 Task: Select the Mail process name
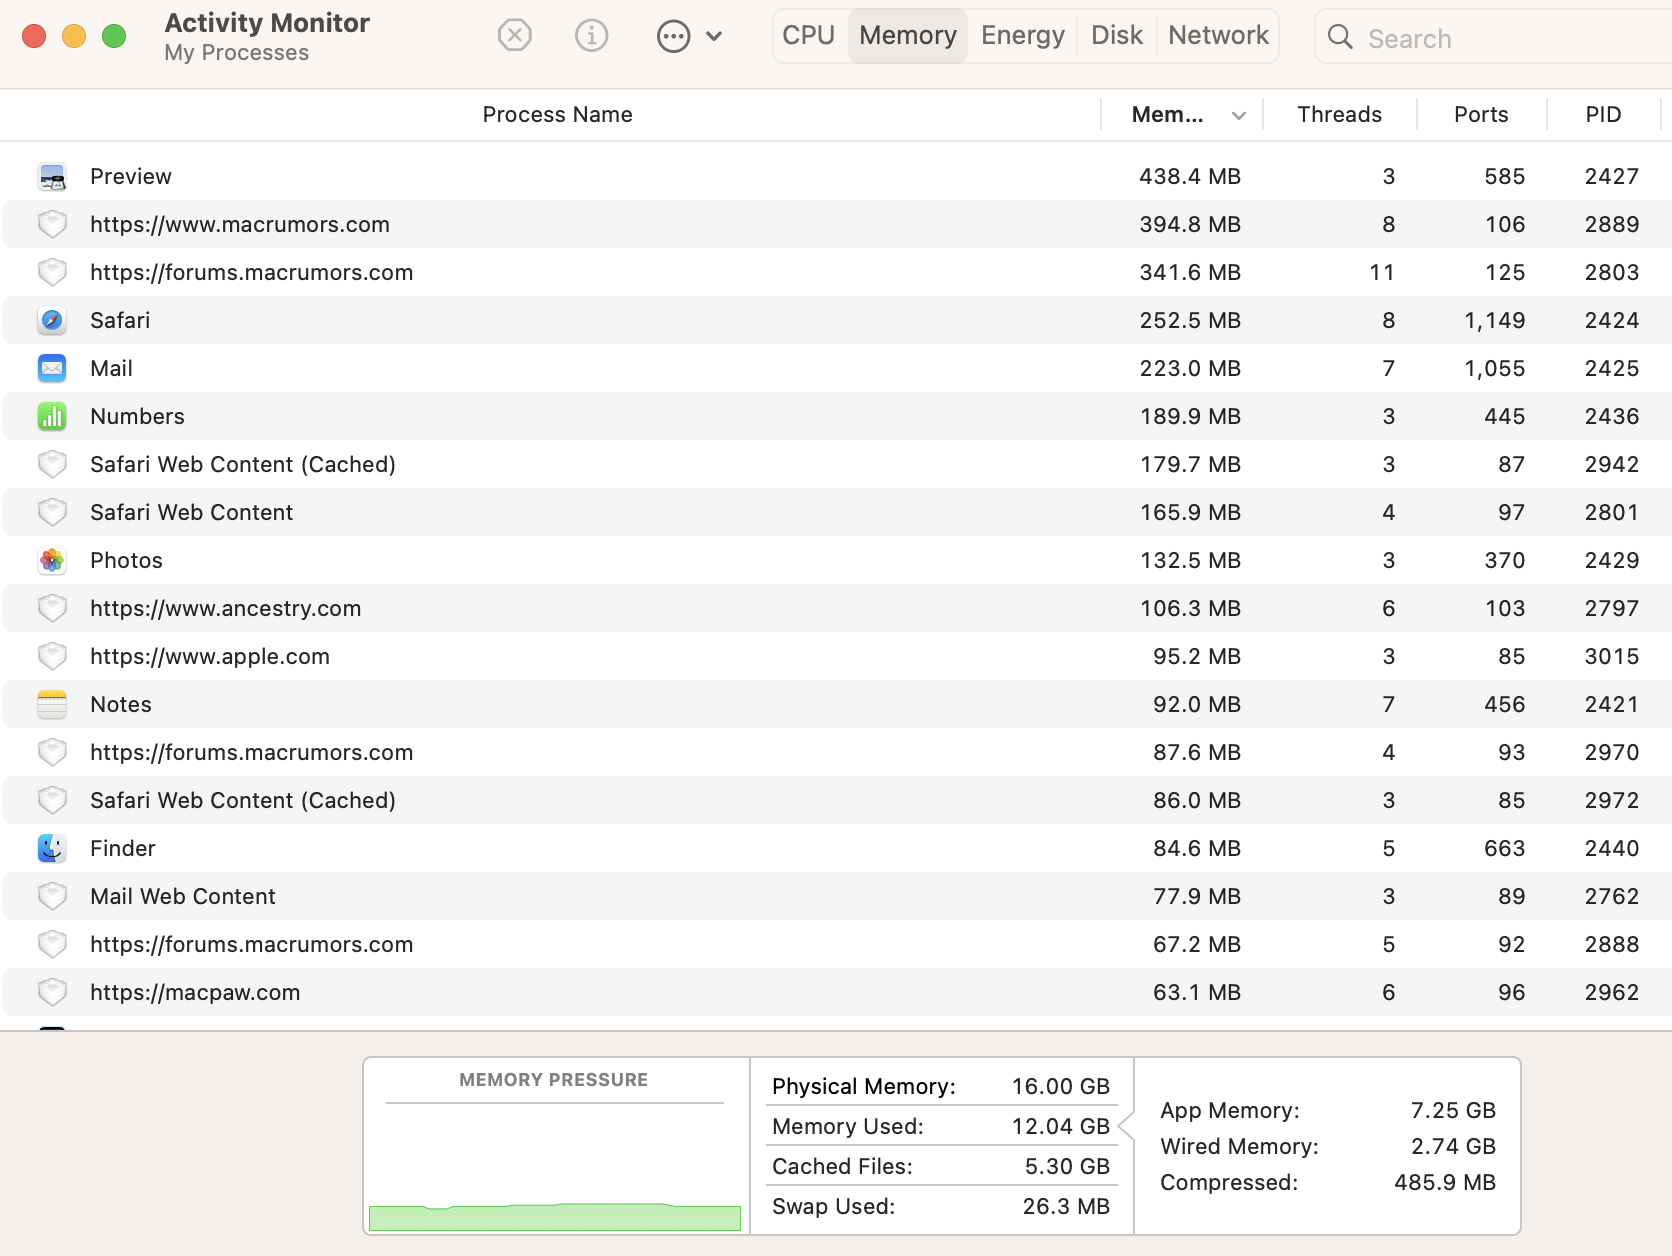[x=111, y=368]
